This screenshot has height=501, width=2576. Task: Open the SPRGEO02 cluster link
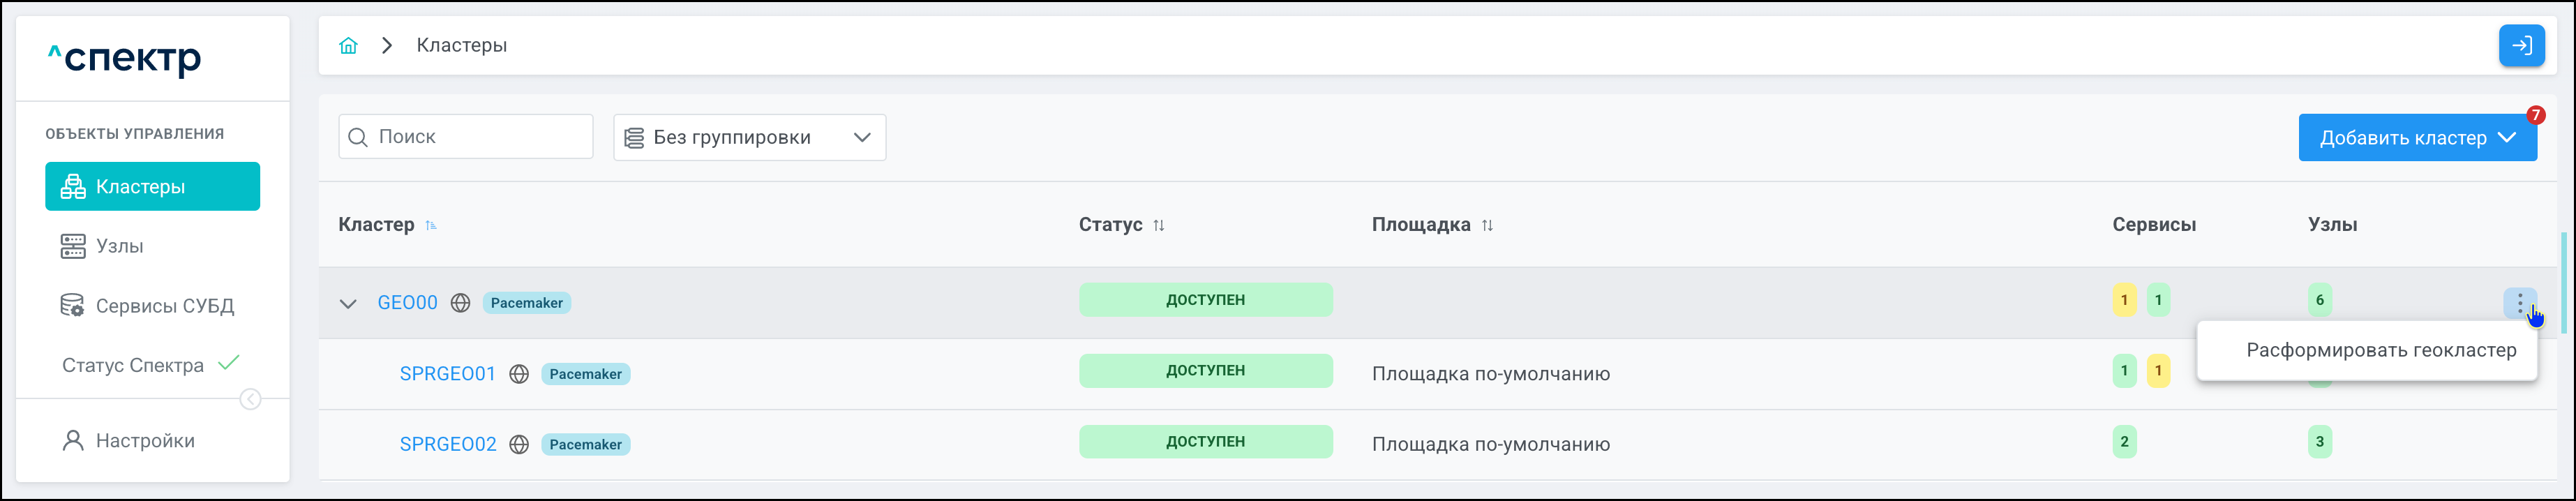click(x=447, y=445)
